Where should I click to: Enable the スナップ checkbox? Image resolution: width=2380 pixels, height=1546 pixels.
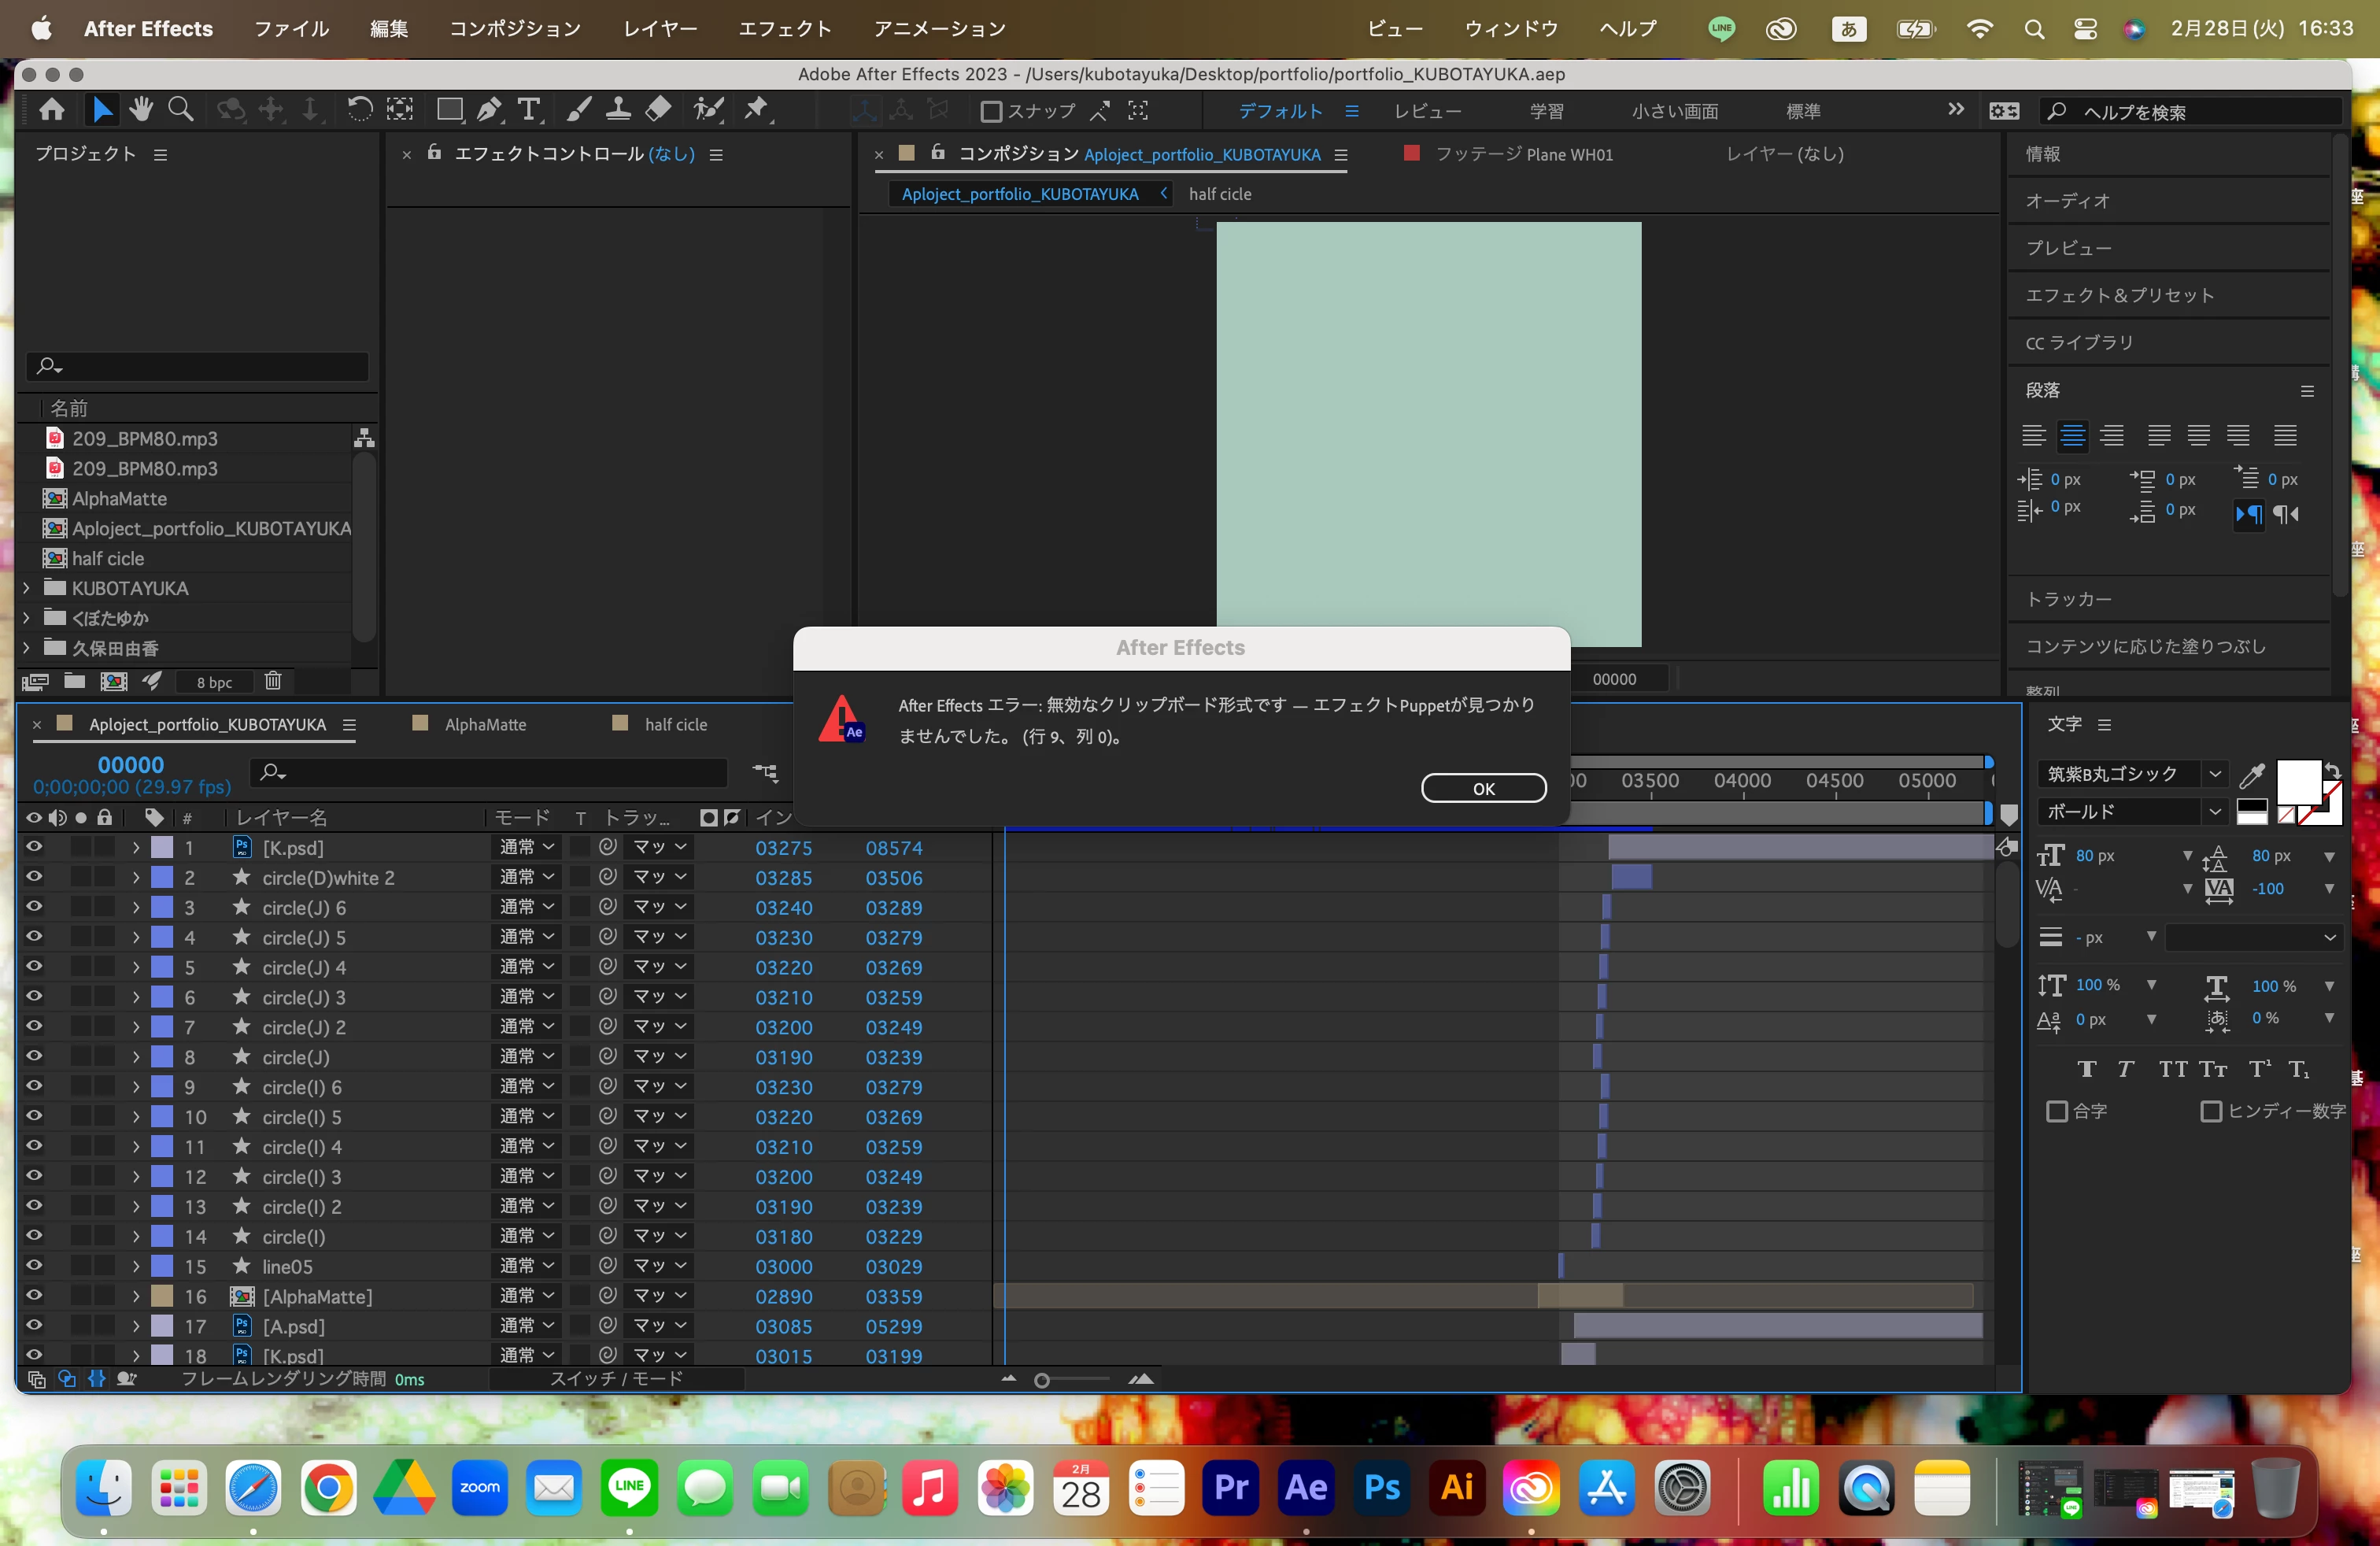(991, 111)
